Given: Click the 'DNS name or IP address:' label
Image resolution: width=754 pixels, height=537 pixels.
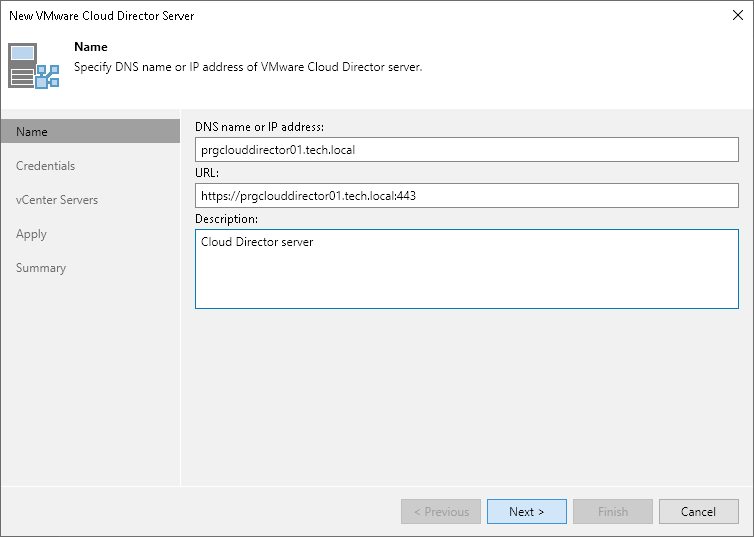Looking at the screenshot, I should point(259,127).
